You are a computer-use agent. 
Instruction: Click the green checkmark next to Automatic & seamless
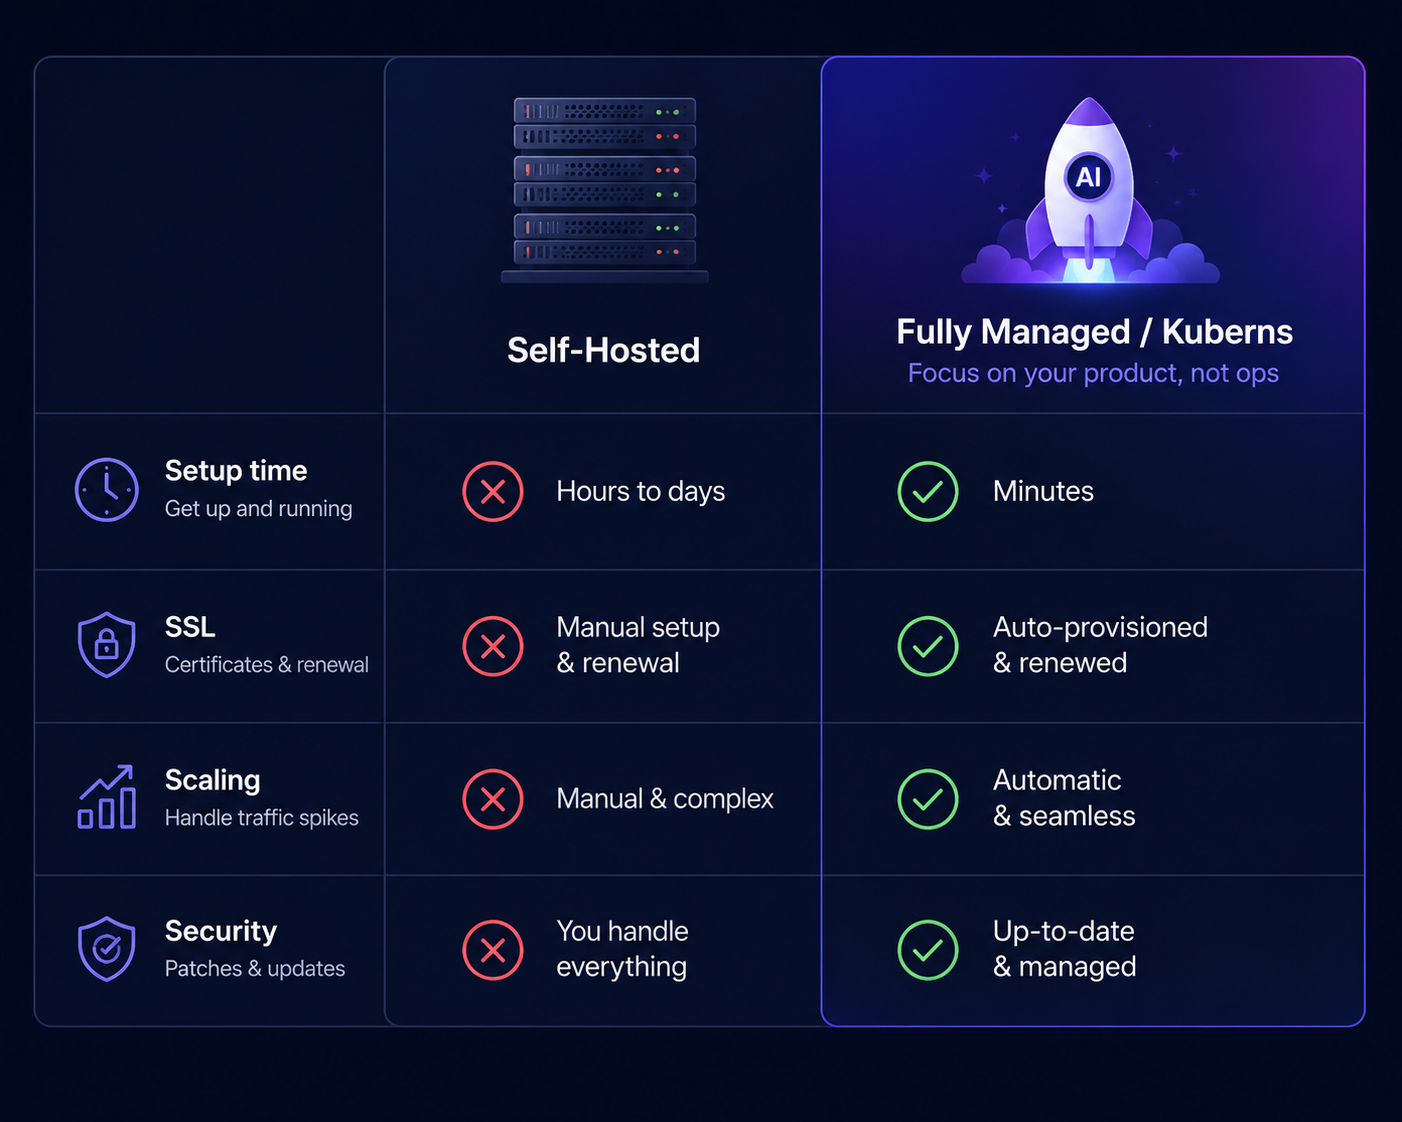(928, 799)
